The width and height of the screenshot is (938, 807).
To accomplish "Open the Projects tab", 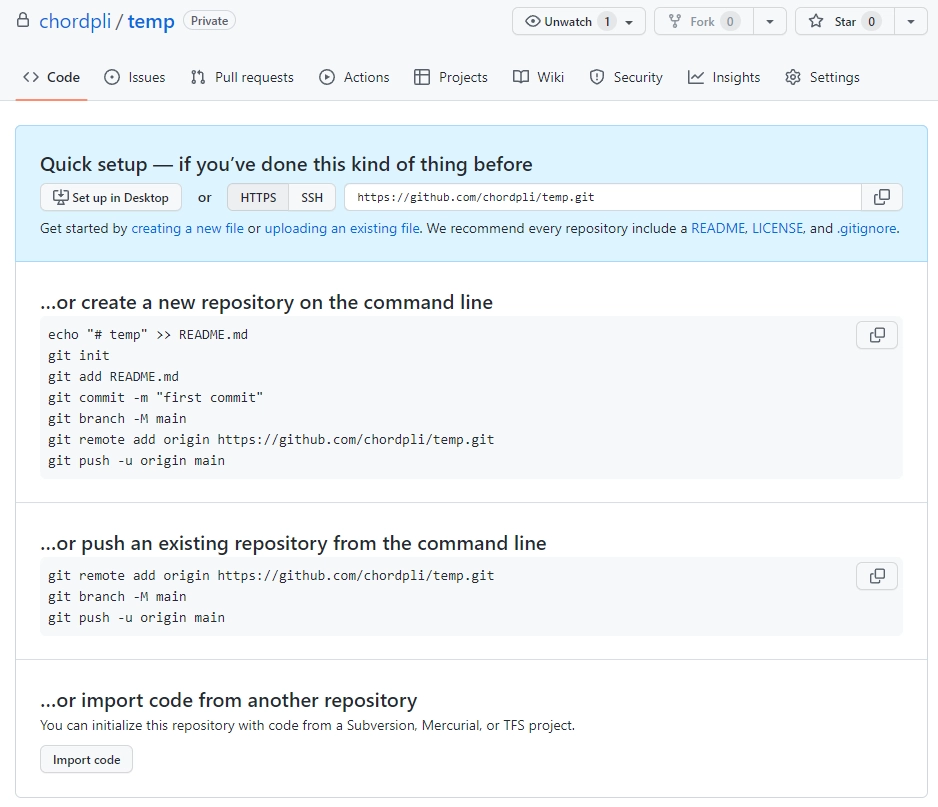I will 451,77.
